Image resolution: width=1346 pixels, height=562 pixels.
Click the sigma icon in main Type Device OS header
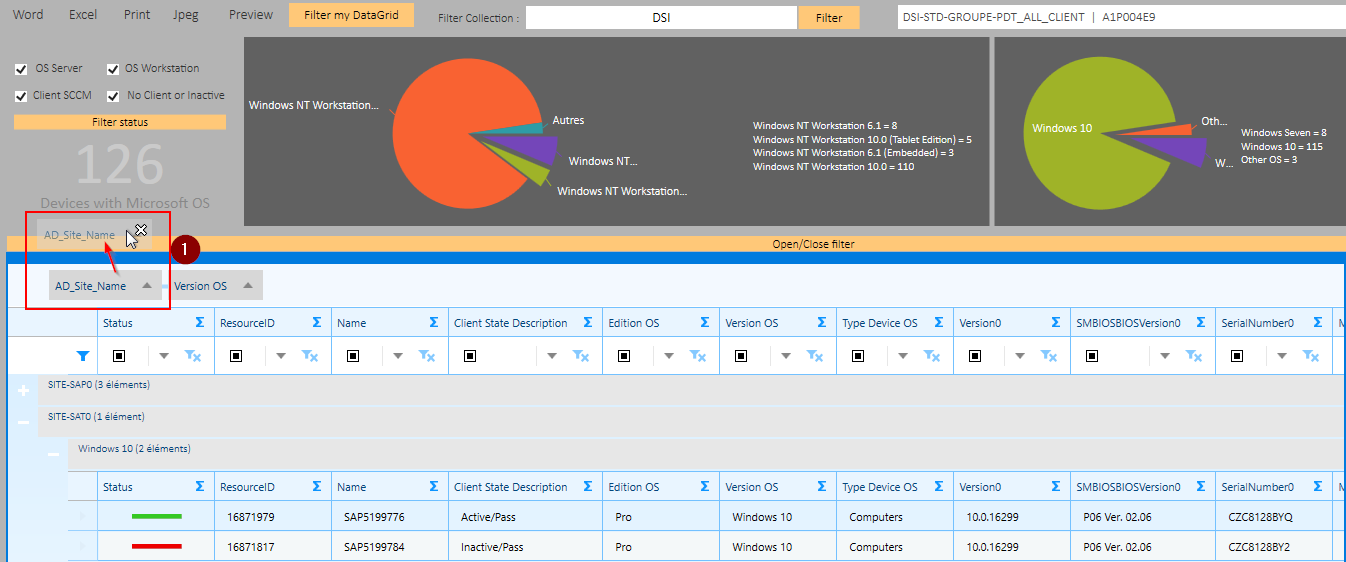click(939, 322)
